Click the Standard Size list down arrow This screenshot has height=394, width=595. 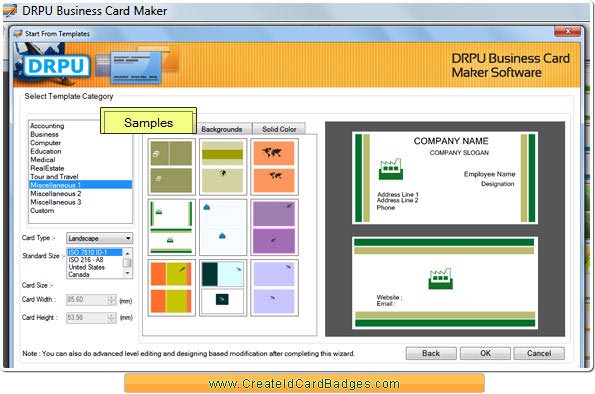[x=128, y=273]
